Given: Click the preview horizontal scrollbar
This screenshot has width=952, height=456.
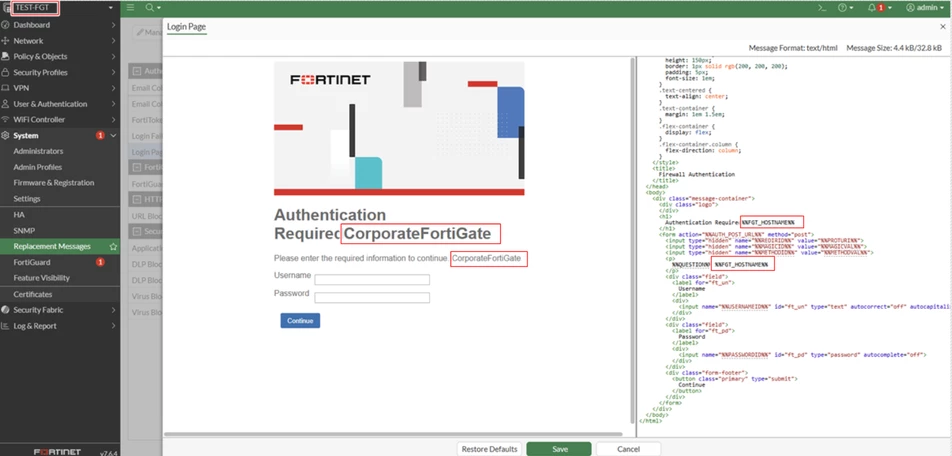Looking at the screenshot, I should 393,434.
